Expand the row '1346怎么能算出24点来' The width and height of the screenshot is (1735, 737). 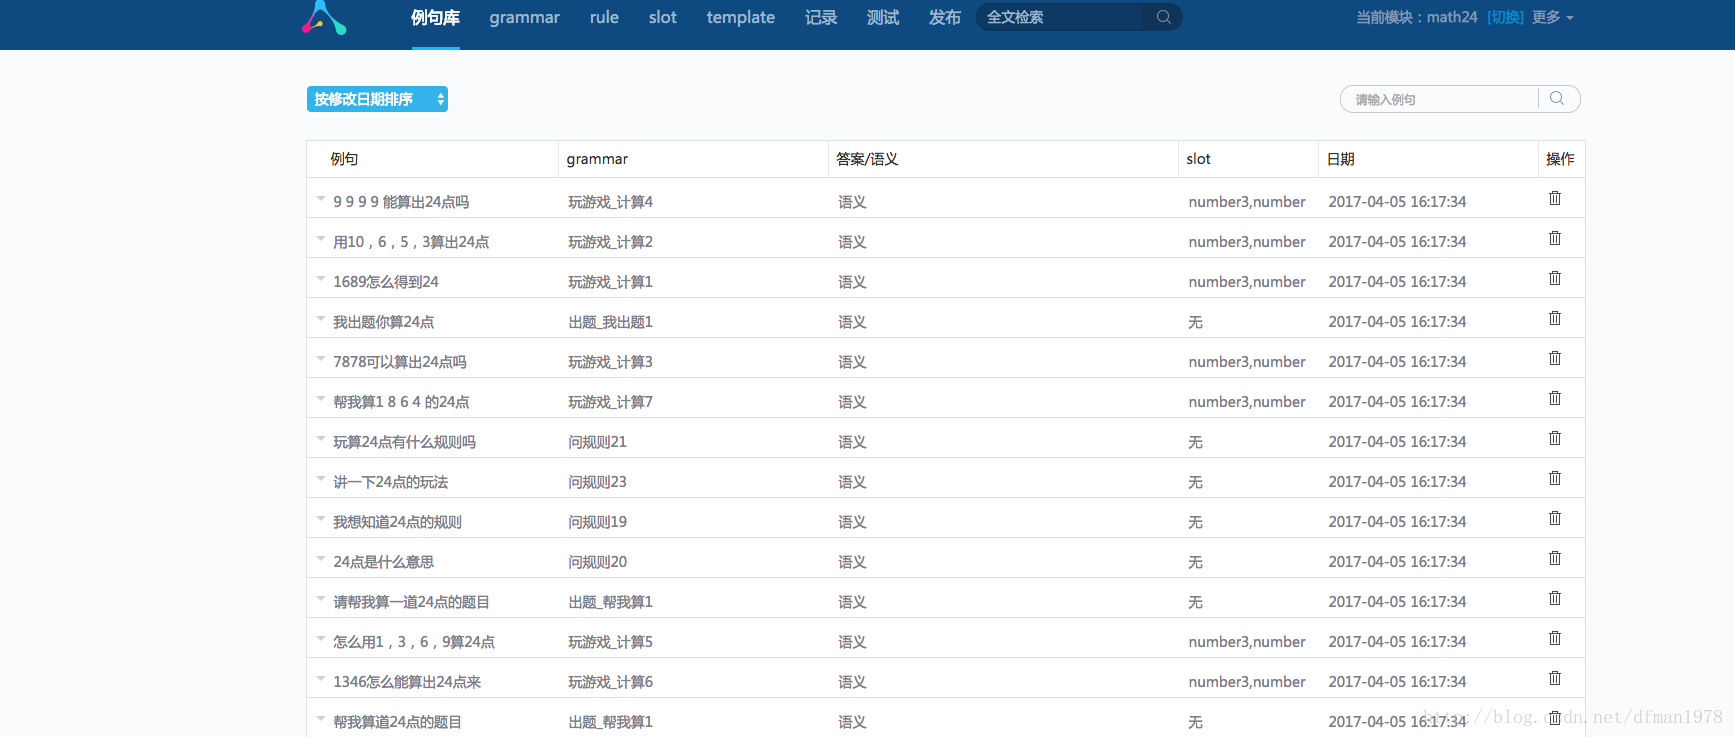[321, 679]
